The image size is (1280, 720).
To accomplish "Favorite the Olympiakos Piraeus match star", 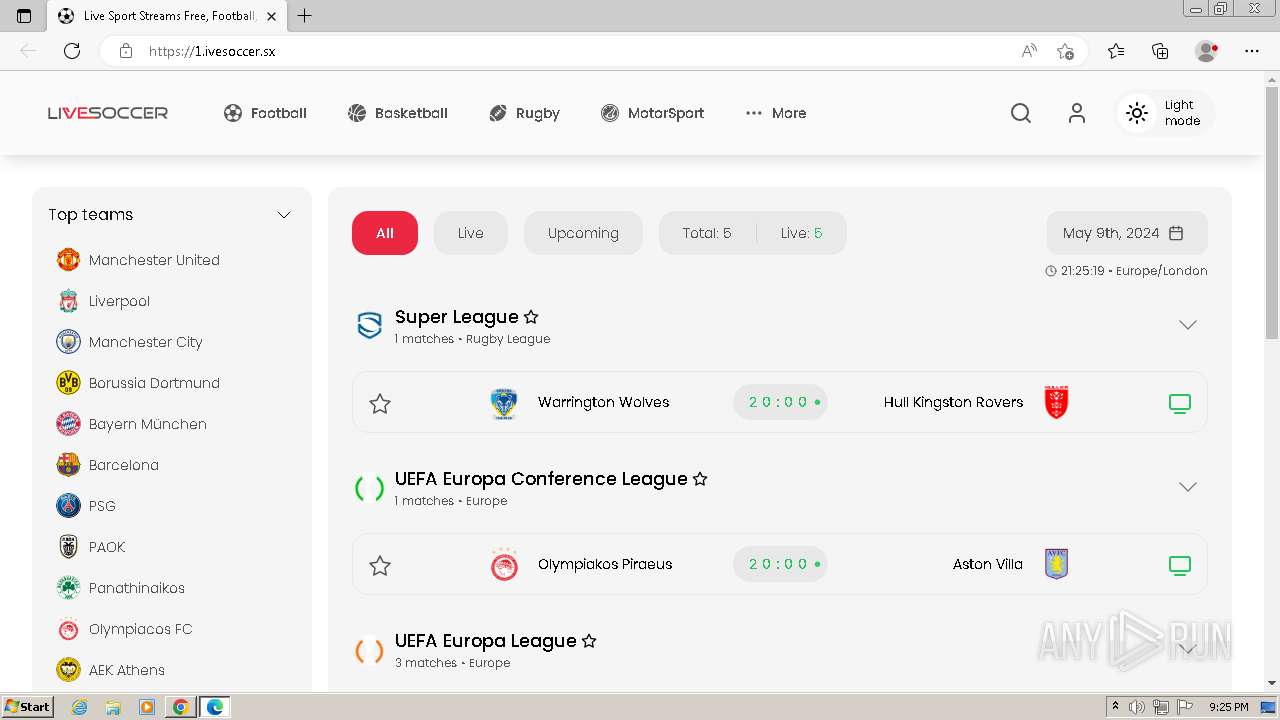I will click(380, 565).
